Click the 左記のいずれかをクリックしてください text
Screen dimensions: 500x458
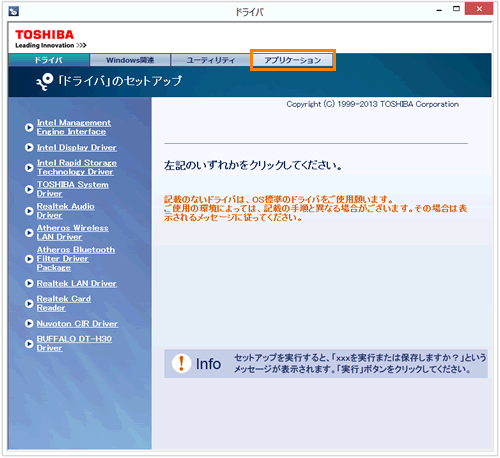point(253,165)
